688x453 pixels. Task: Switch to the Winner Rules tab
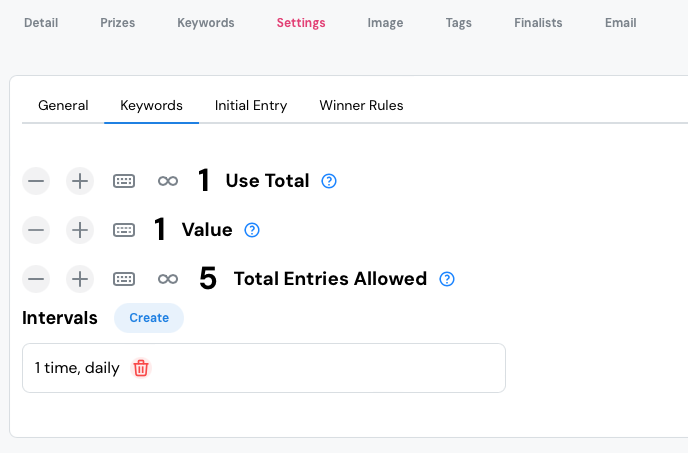361,105
